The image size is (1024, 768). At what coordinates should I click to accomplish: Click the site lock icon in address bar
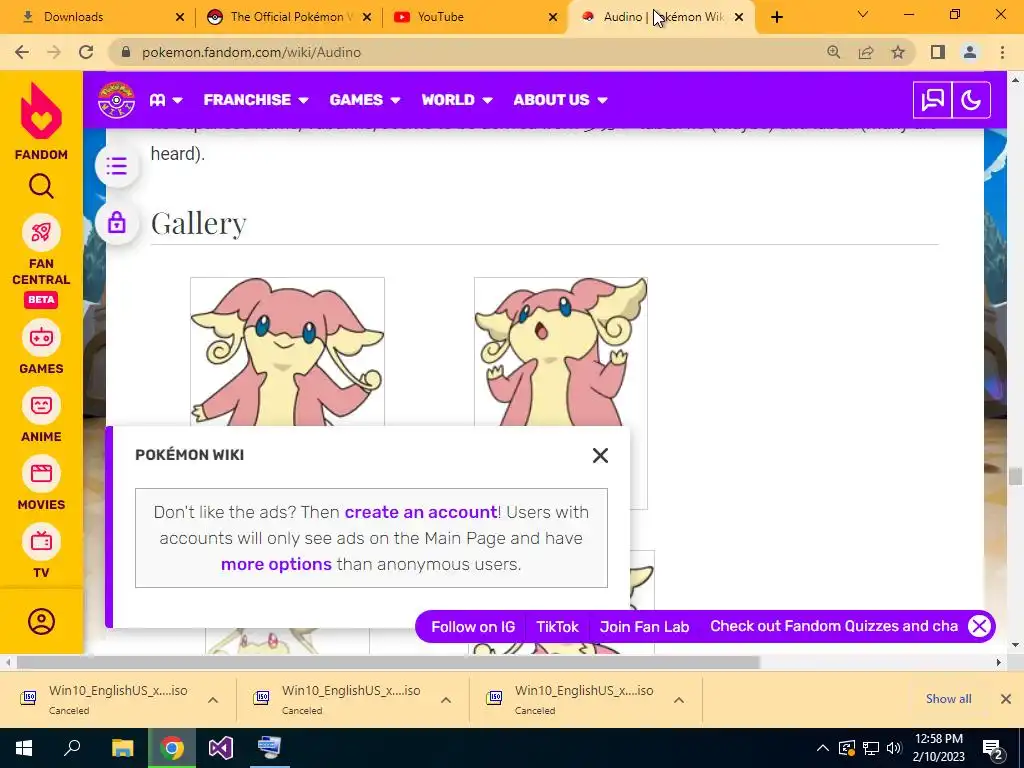click(x=127, y=52)
